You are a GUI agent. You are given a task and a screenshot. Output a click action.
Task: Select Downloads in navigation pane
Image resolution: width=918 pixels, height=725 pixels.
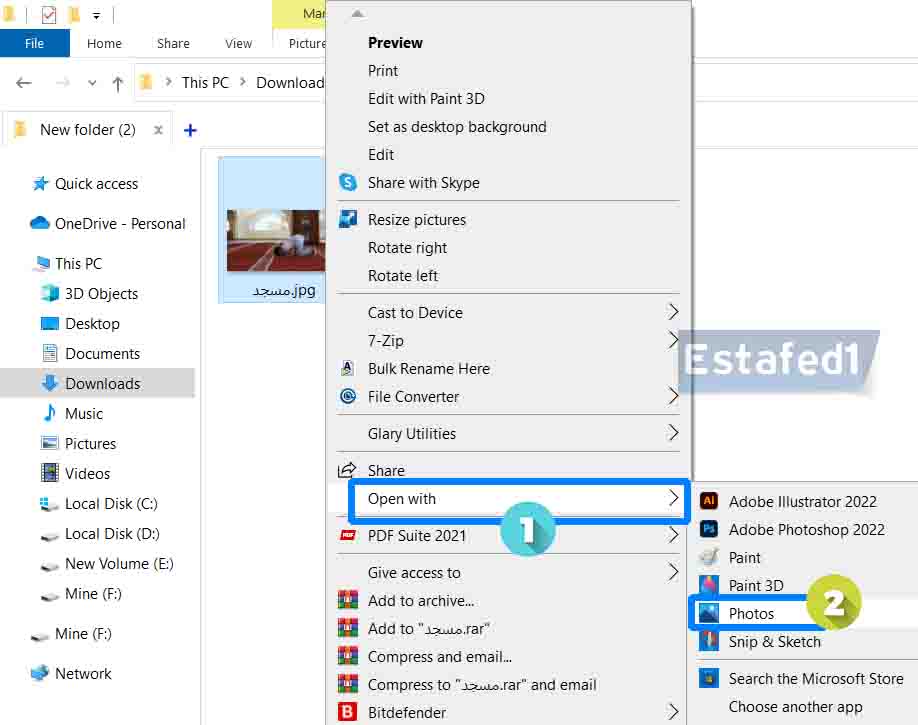click(102, 384)
